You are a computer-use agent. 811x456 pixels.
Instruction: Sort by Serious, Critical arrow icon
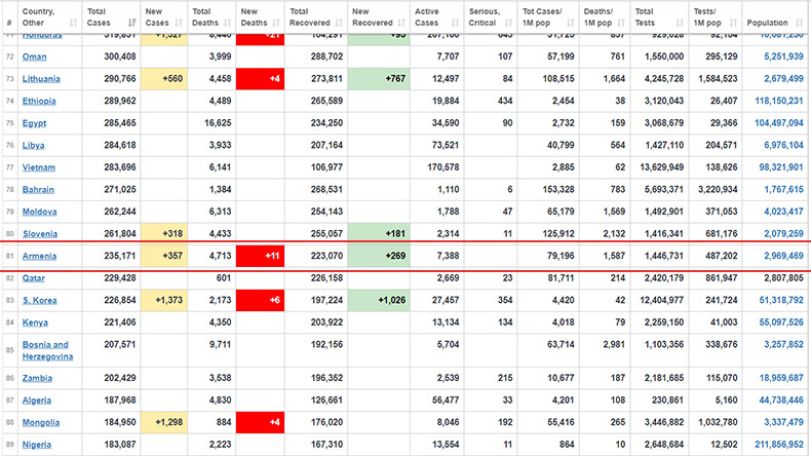click(508, 23)
